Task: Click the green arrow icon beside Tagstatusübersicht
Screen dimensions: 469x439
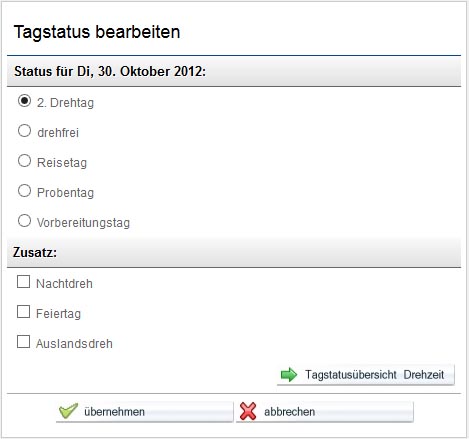Action: pos(289,375)
